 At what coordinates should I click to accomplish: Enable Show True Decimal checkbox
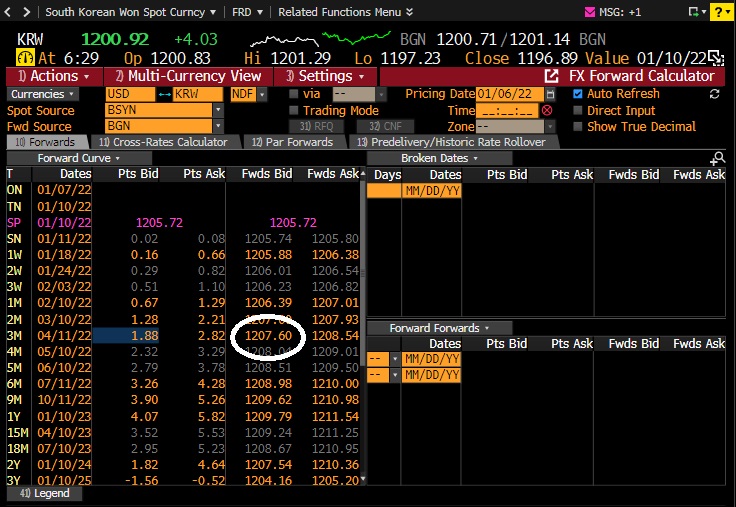(578, 126)
